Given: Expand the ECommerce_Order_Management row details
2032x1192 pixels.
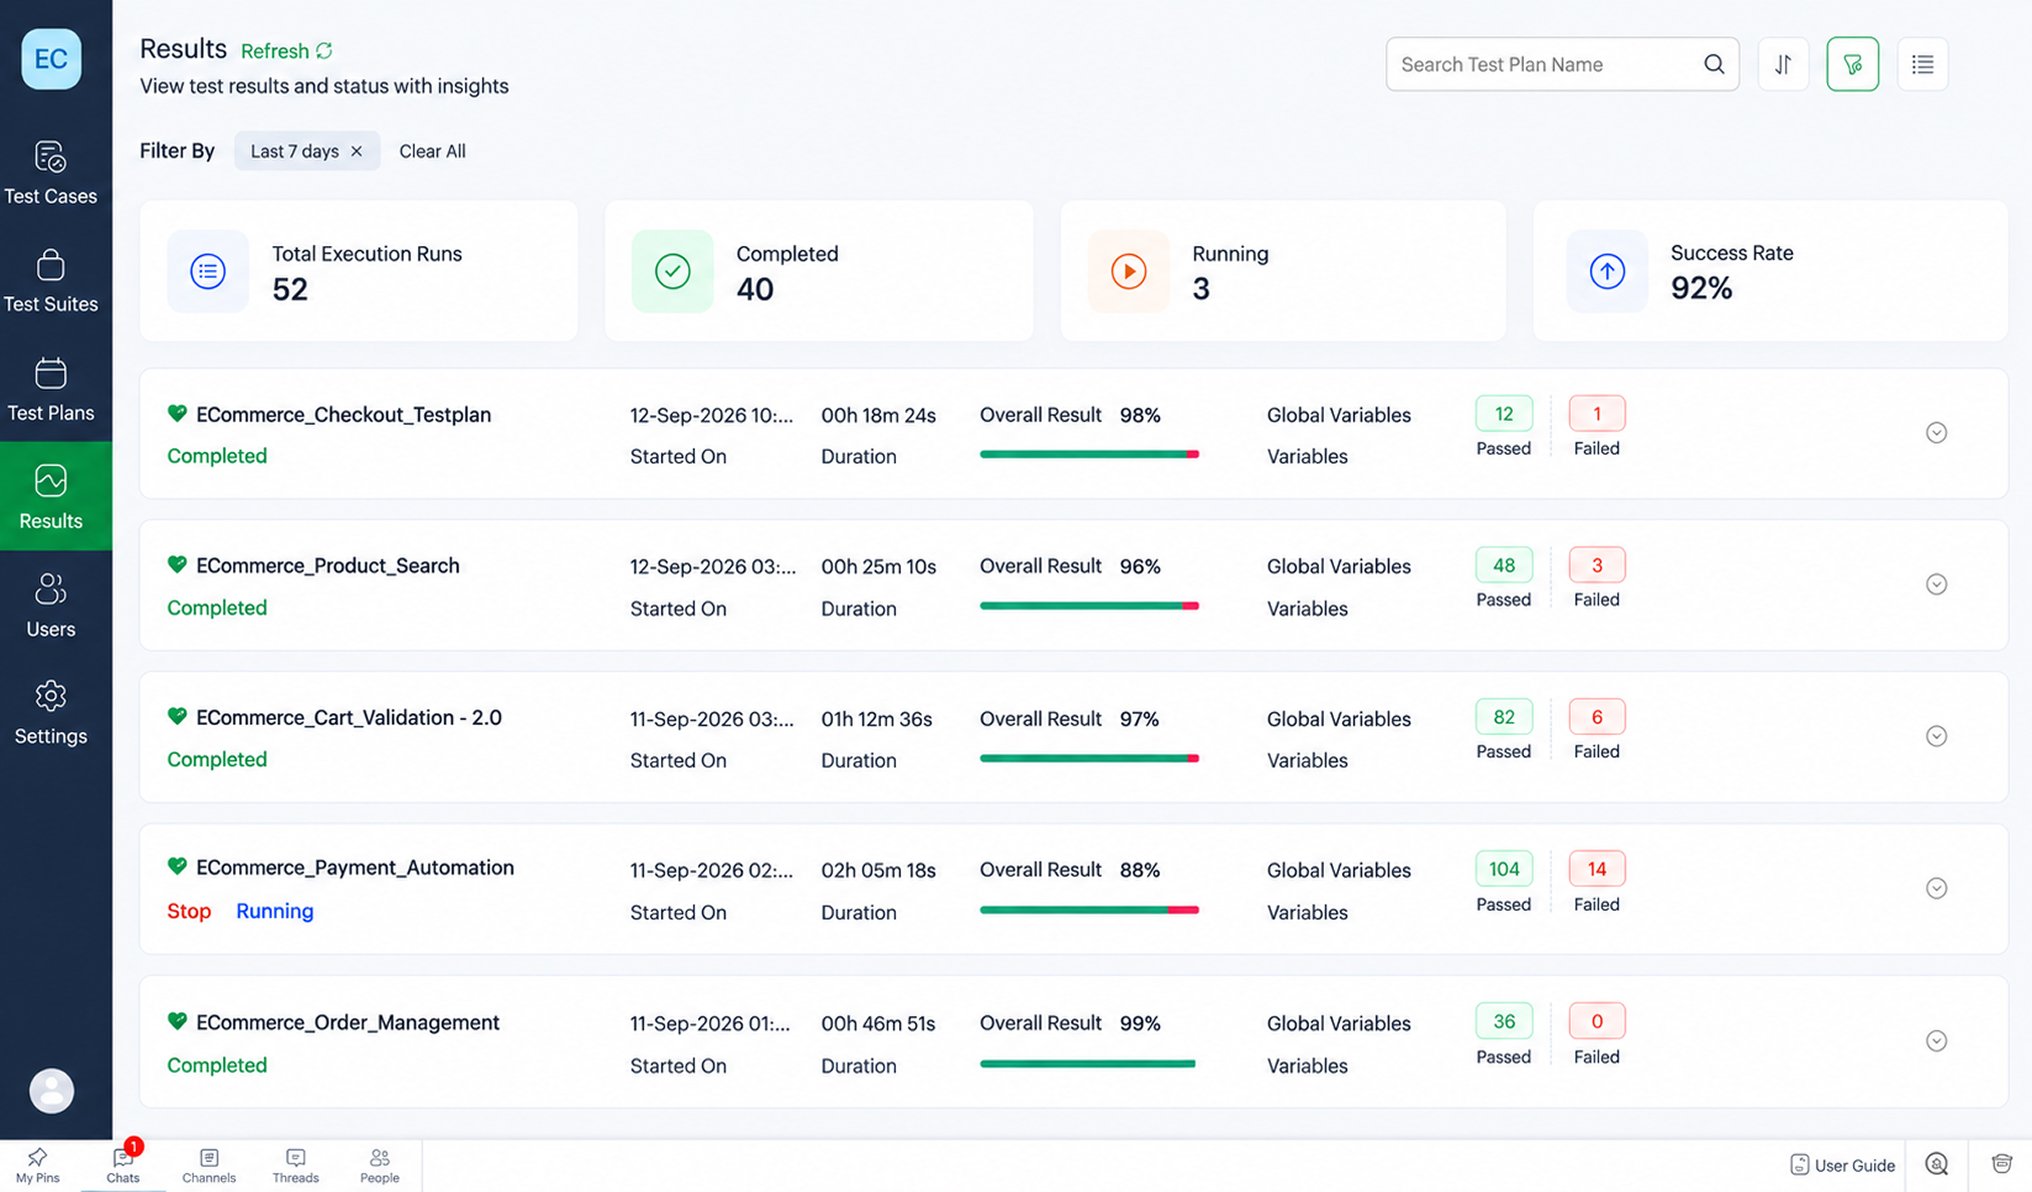Looking at the screenshot, I should click(1936, 1041).
